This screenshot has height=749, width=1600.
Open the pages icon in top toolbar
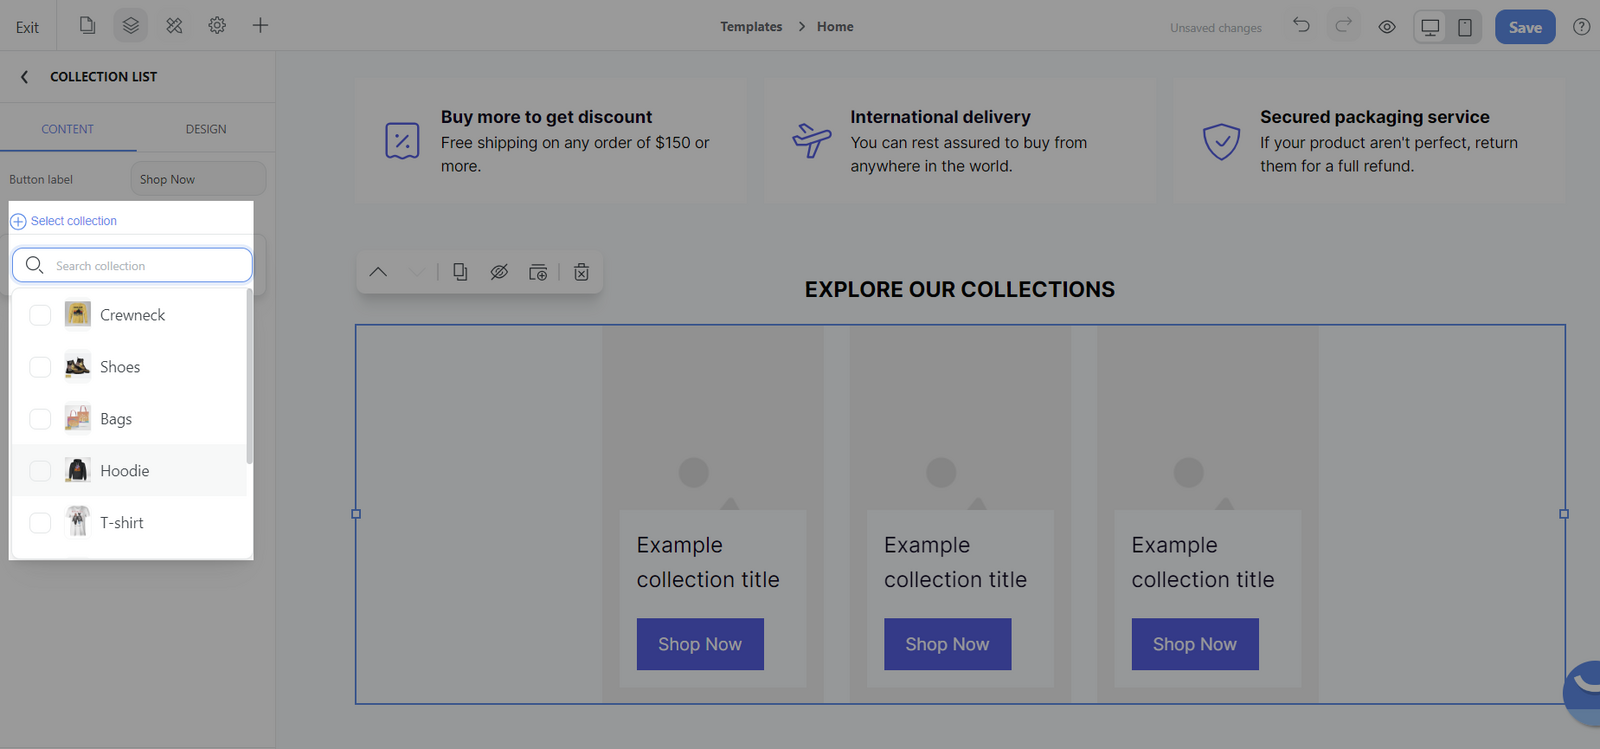pos(88,26)
